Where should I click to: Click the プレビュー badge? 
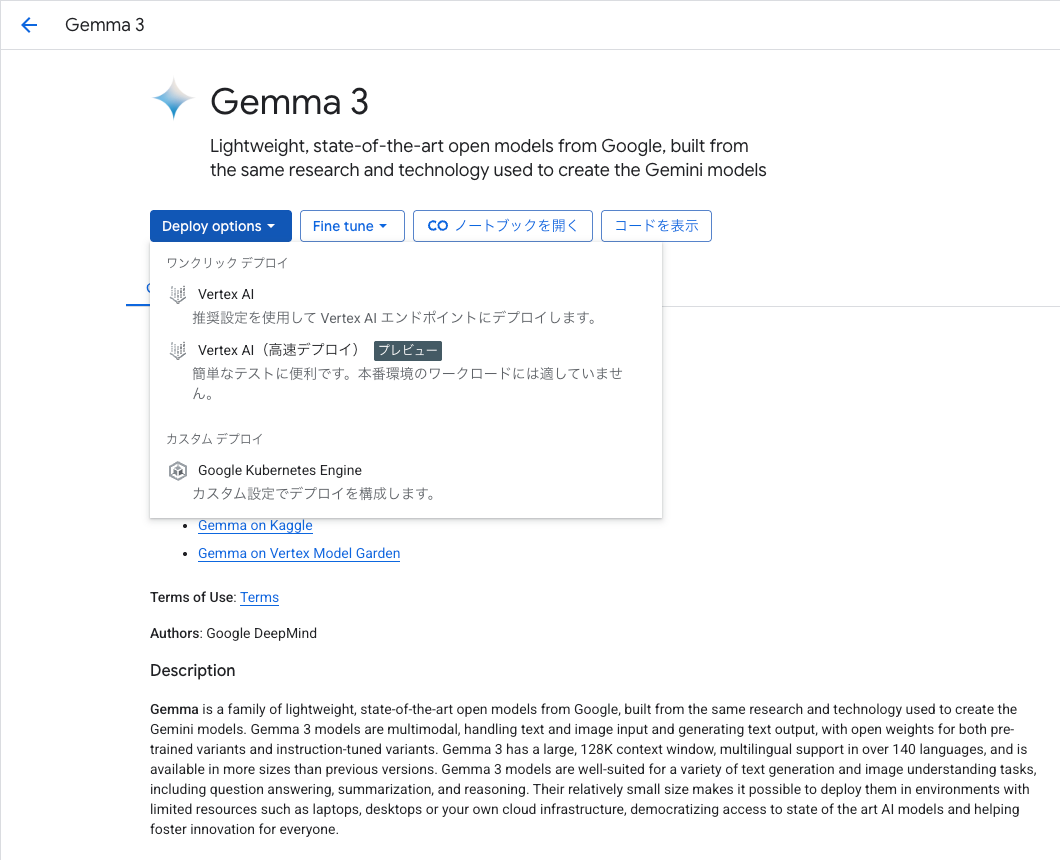pos(408,350)
